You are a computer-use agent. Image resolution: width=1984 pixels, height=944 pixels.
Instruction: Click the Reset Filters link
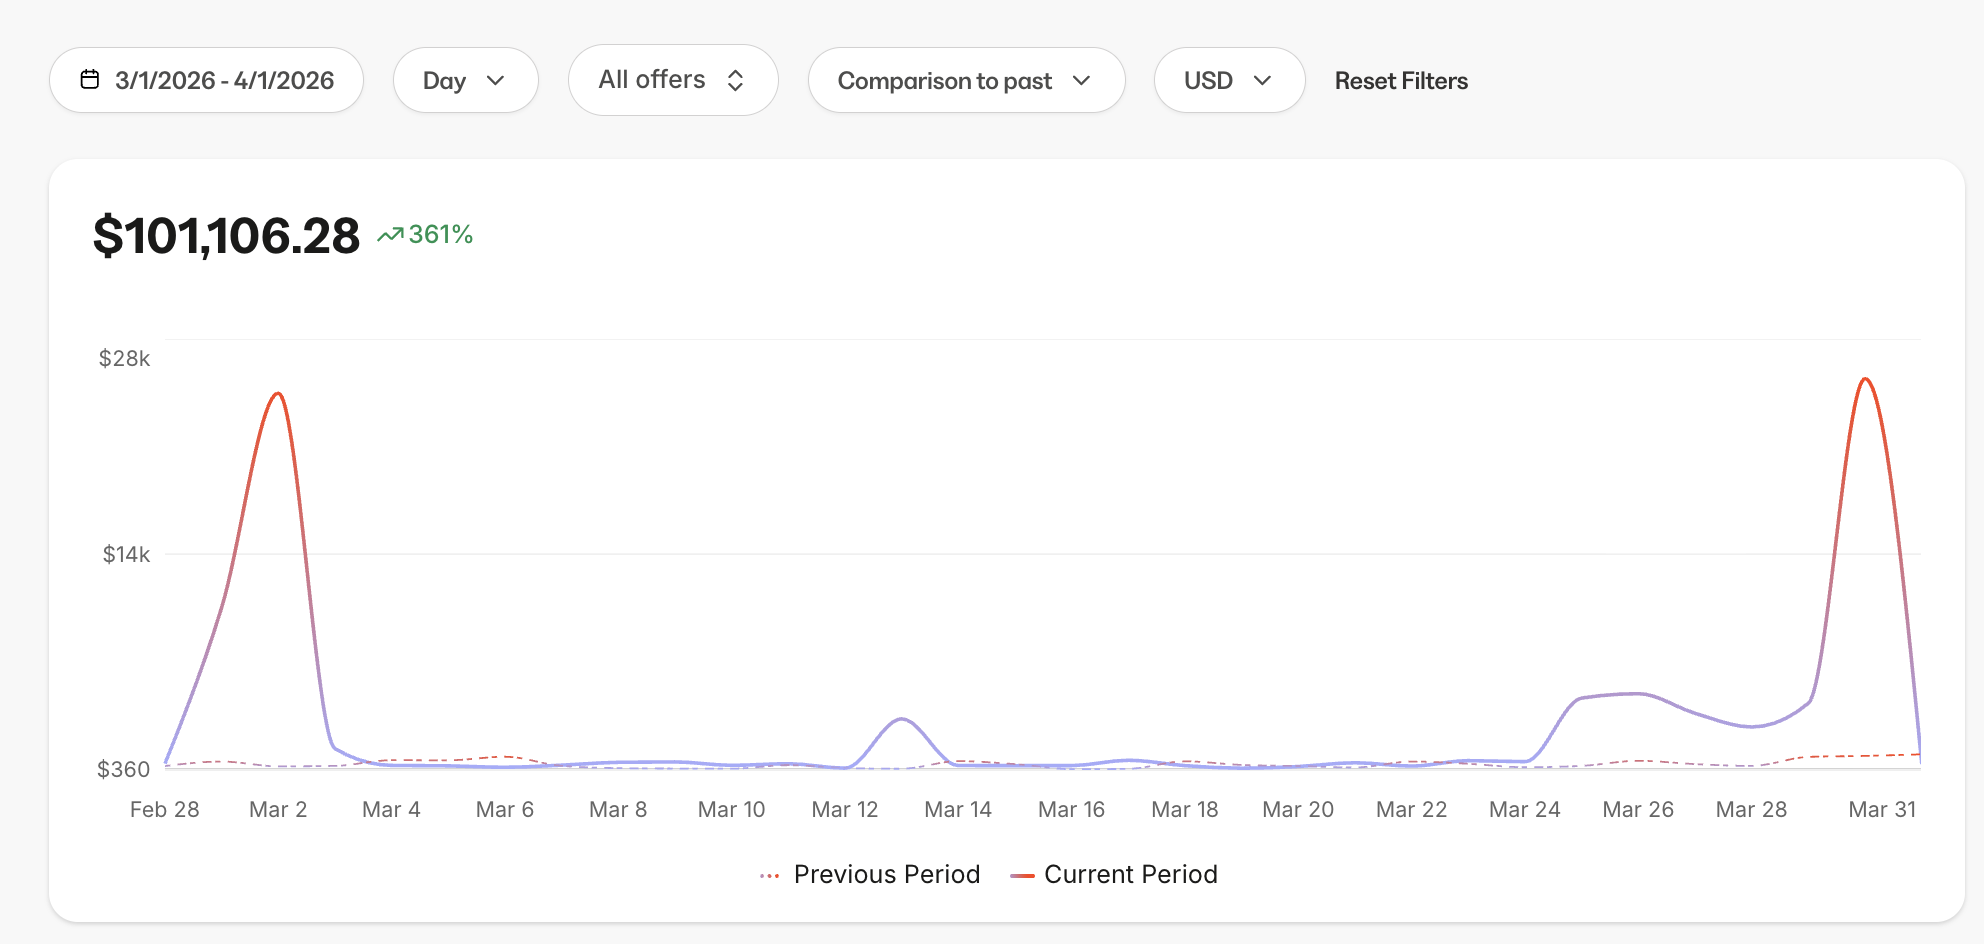(1401, 80)
